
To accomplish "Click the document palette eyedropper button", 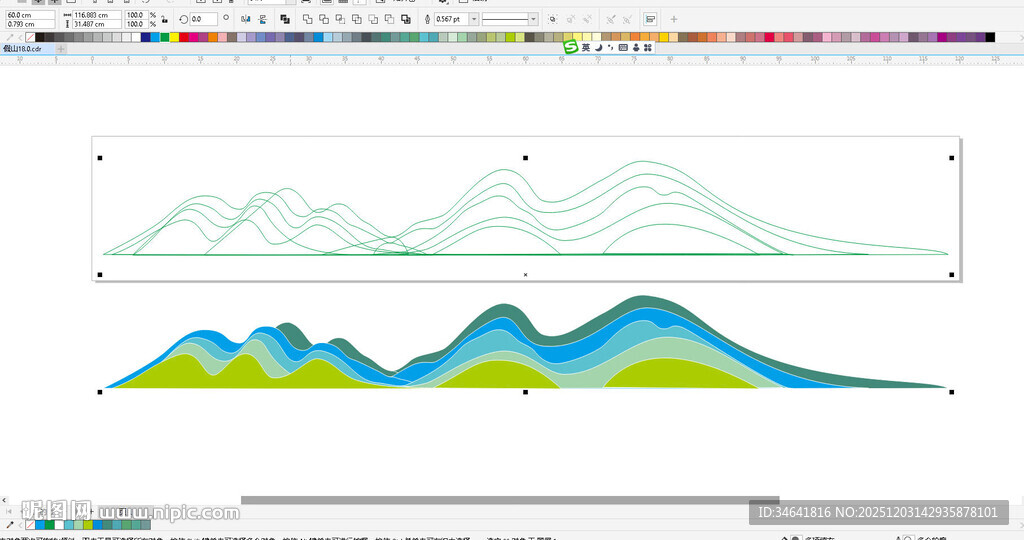I will click(10, 524).
